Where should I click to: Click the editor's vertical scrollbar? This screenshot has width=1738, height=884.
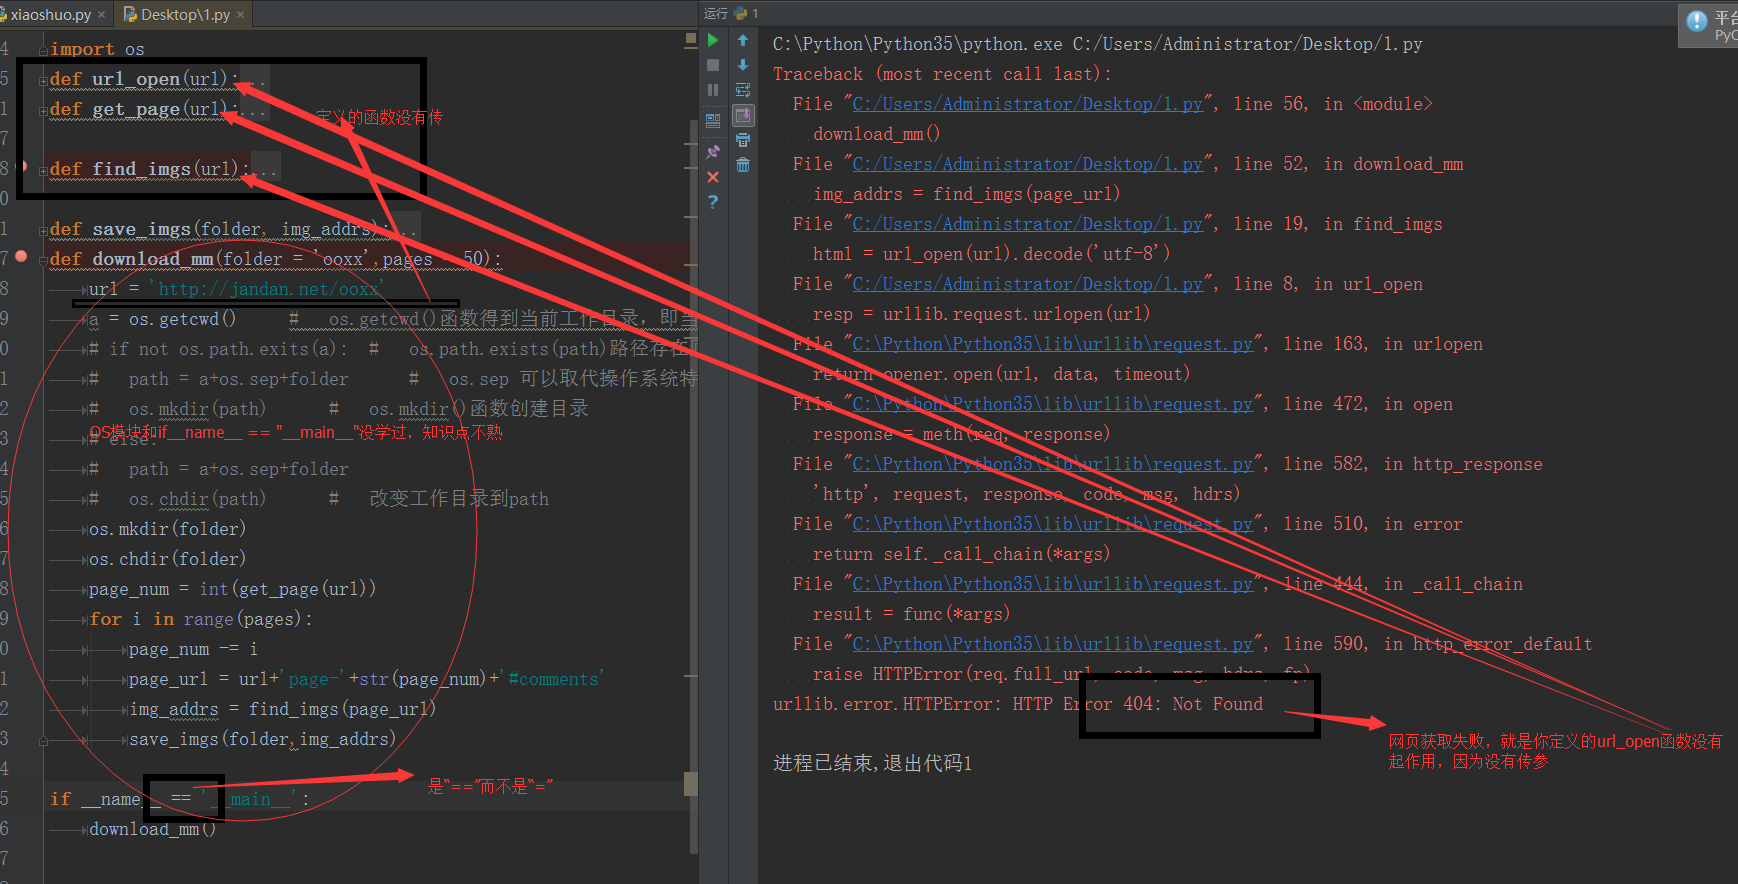693,400
